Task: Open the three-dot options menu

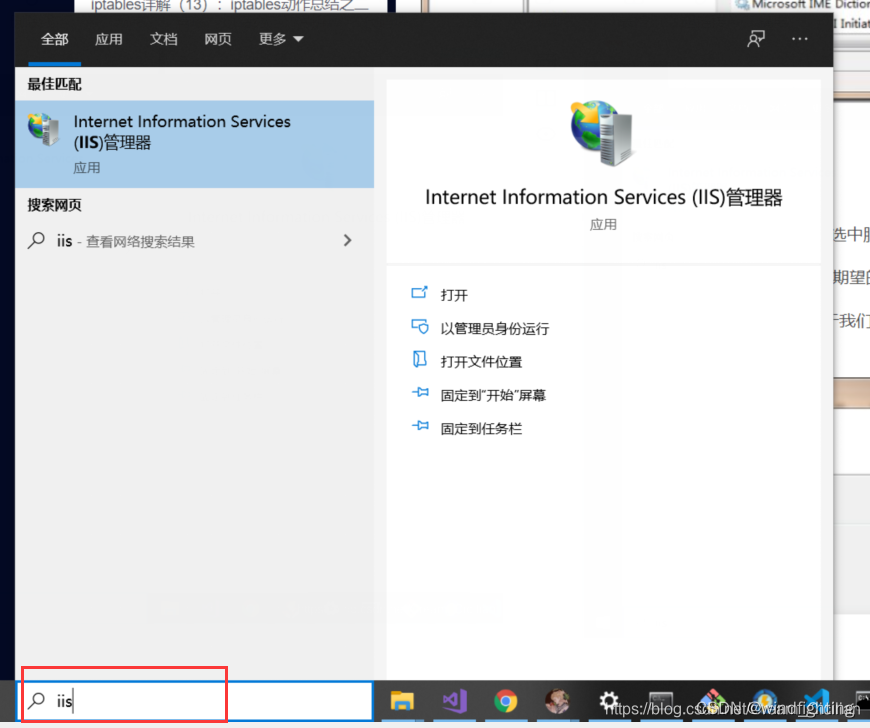Action: (800, 39)
